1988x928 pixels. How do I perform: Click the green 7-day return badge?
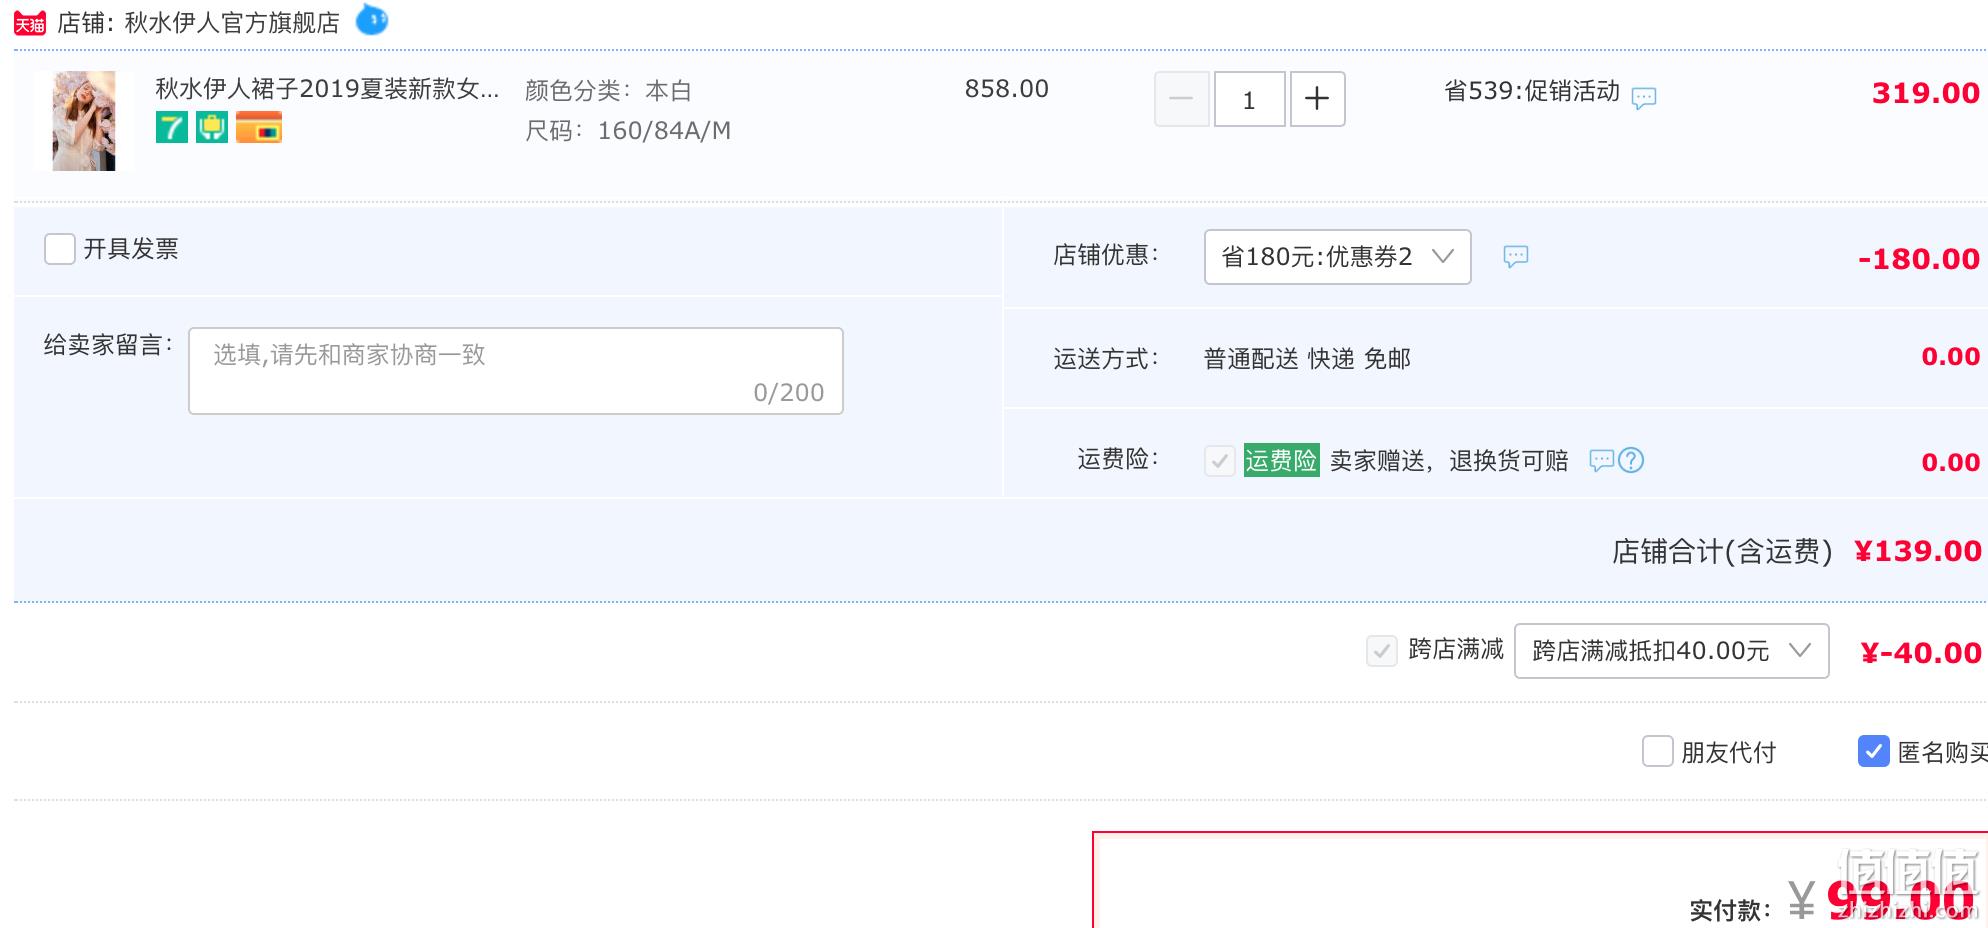(x=172, y=127)
